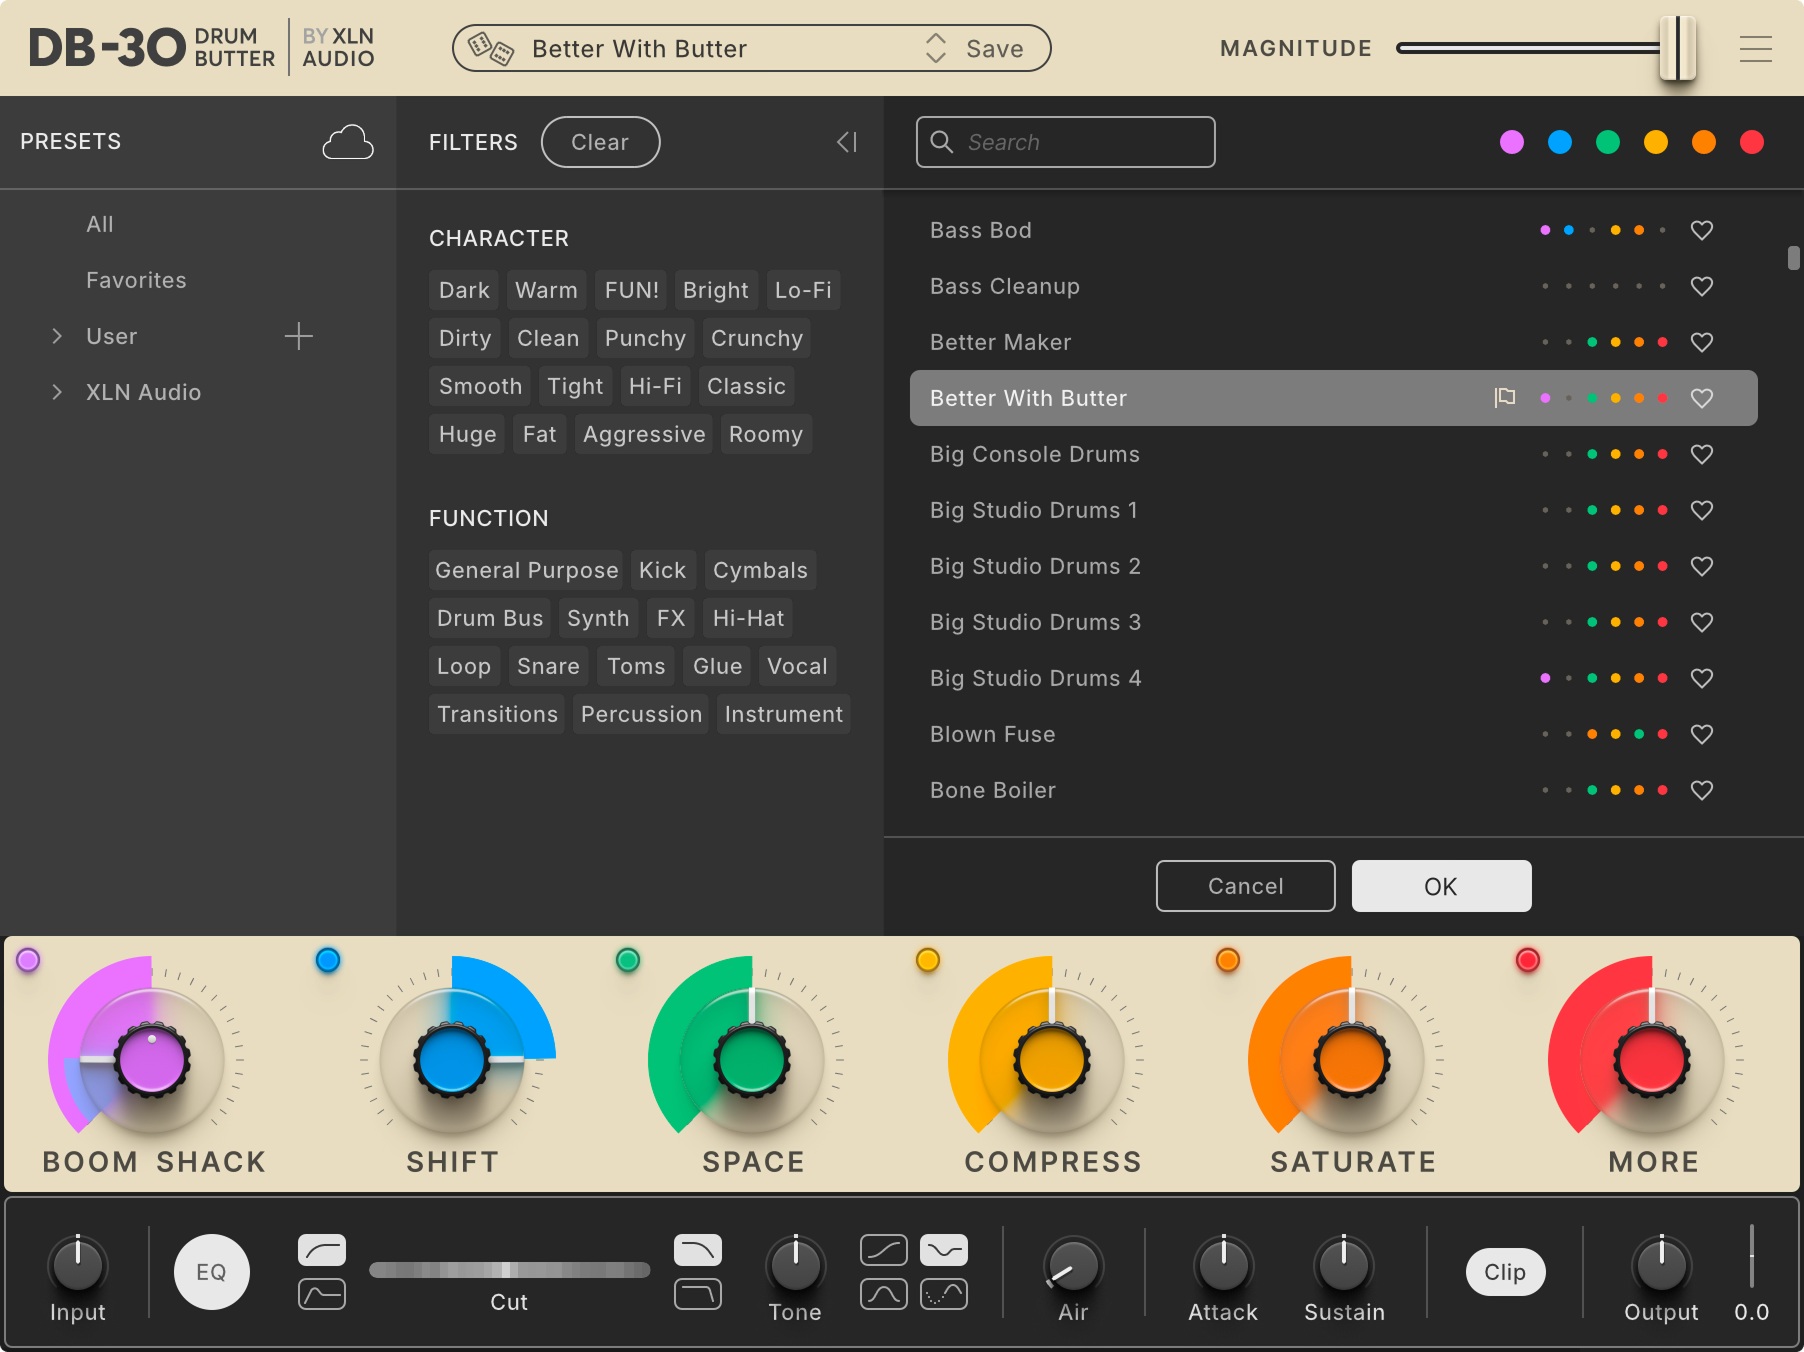Filter by the Kick function tag
Viewport: 1804px width, 1352px height.
[662, 570]
